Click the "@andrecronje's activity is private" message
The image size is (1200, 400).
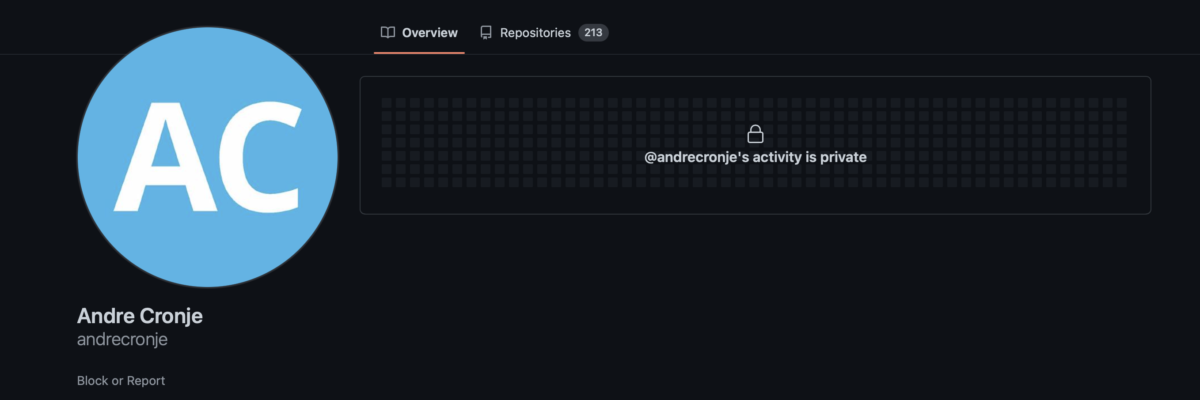(x=755, y=157)
